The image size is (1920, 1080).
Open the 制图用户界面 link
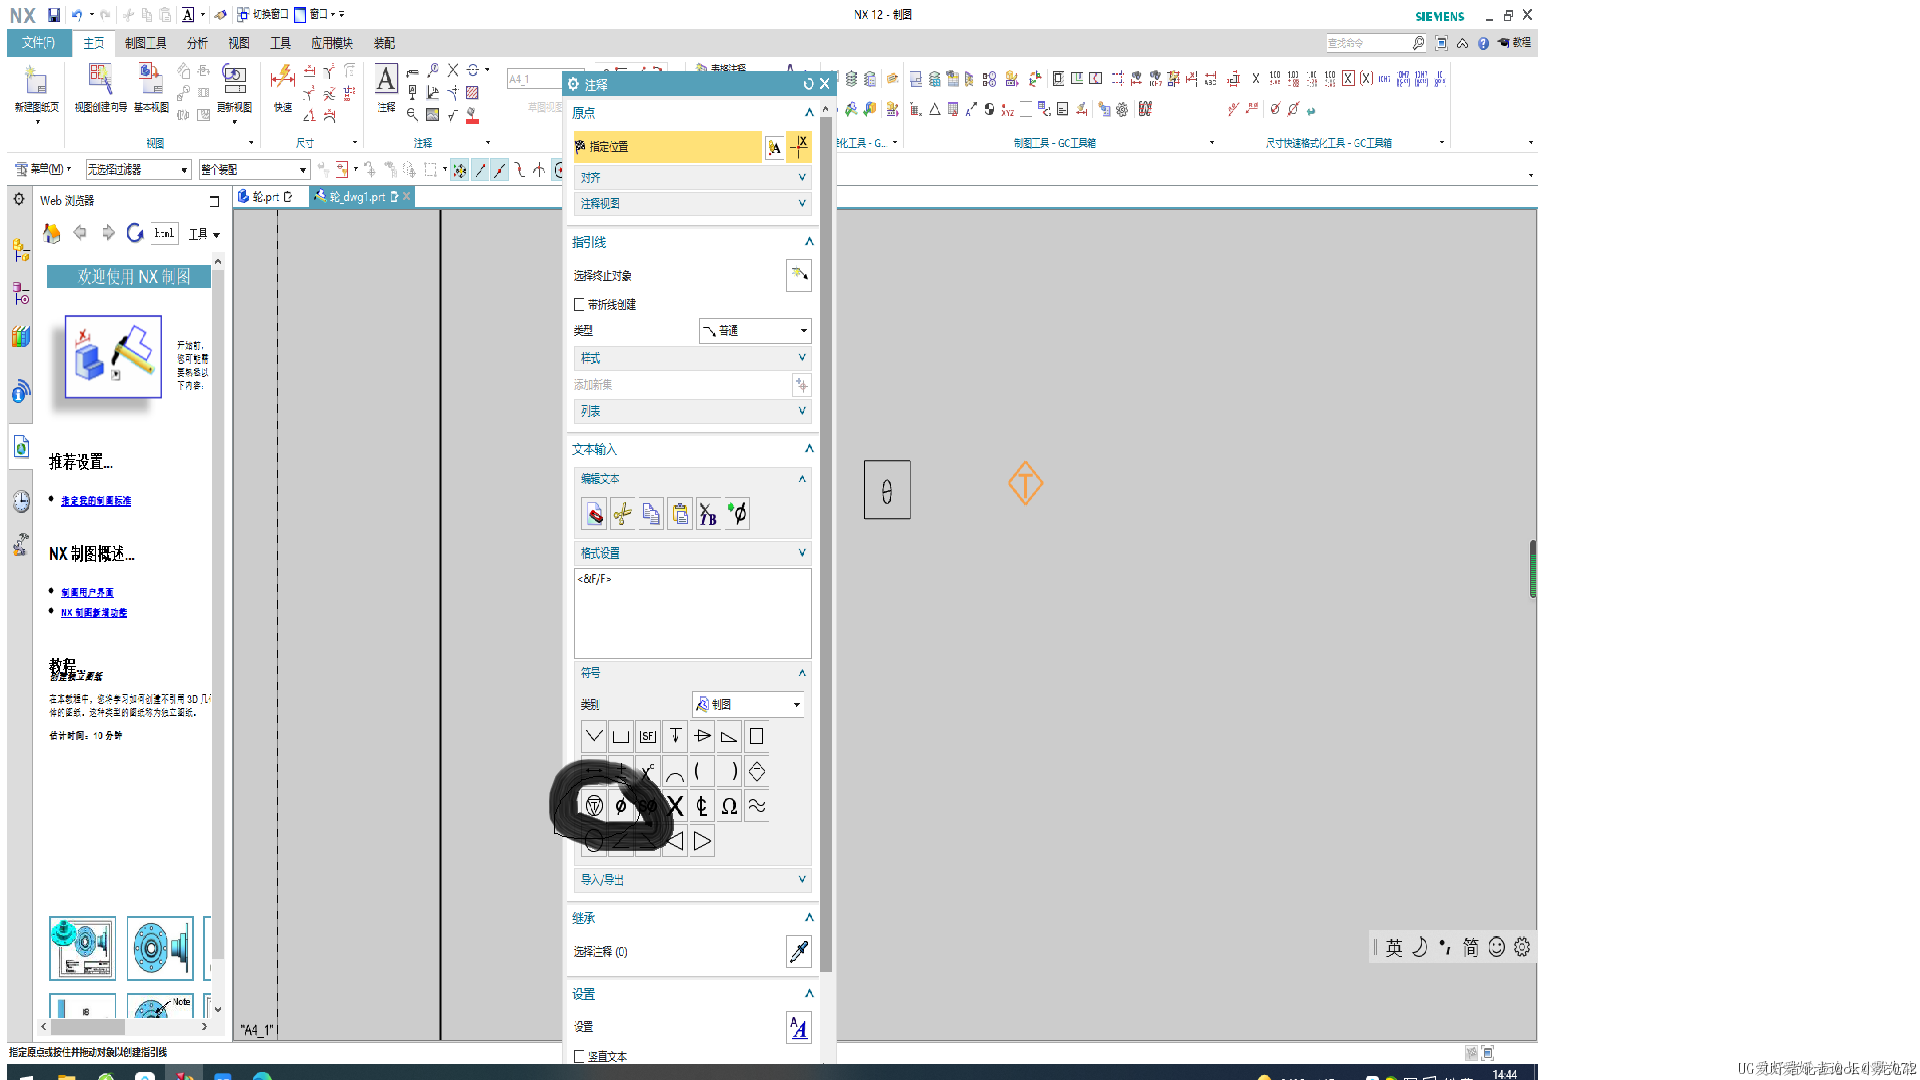[87, 592]
